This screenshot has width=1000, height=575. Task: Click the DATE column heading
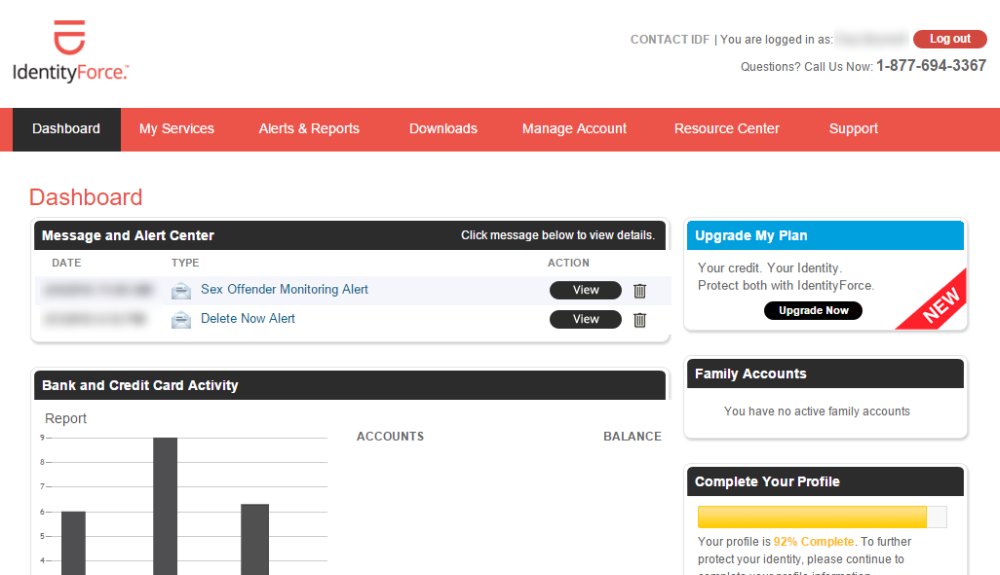click(66, 263)
